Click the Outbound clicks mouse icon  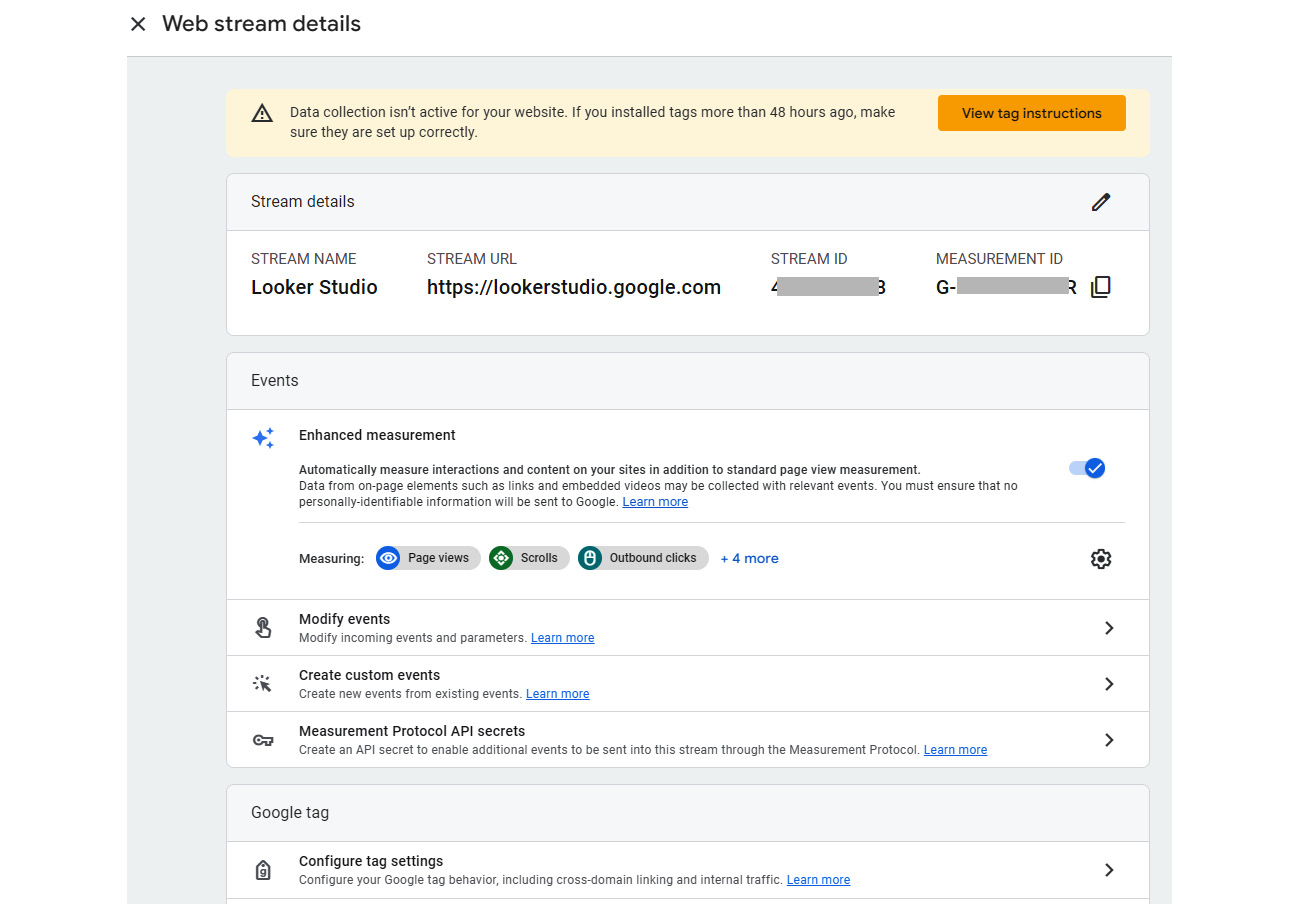point(590,558)
